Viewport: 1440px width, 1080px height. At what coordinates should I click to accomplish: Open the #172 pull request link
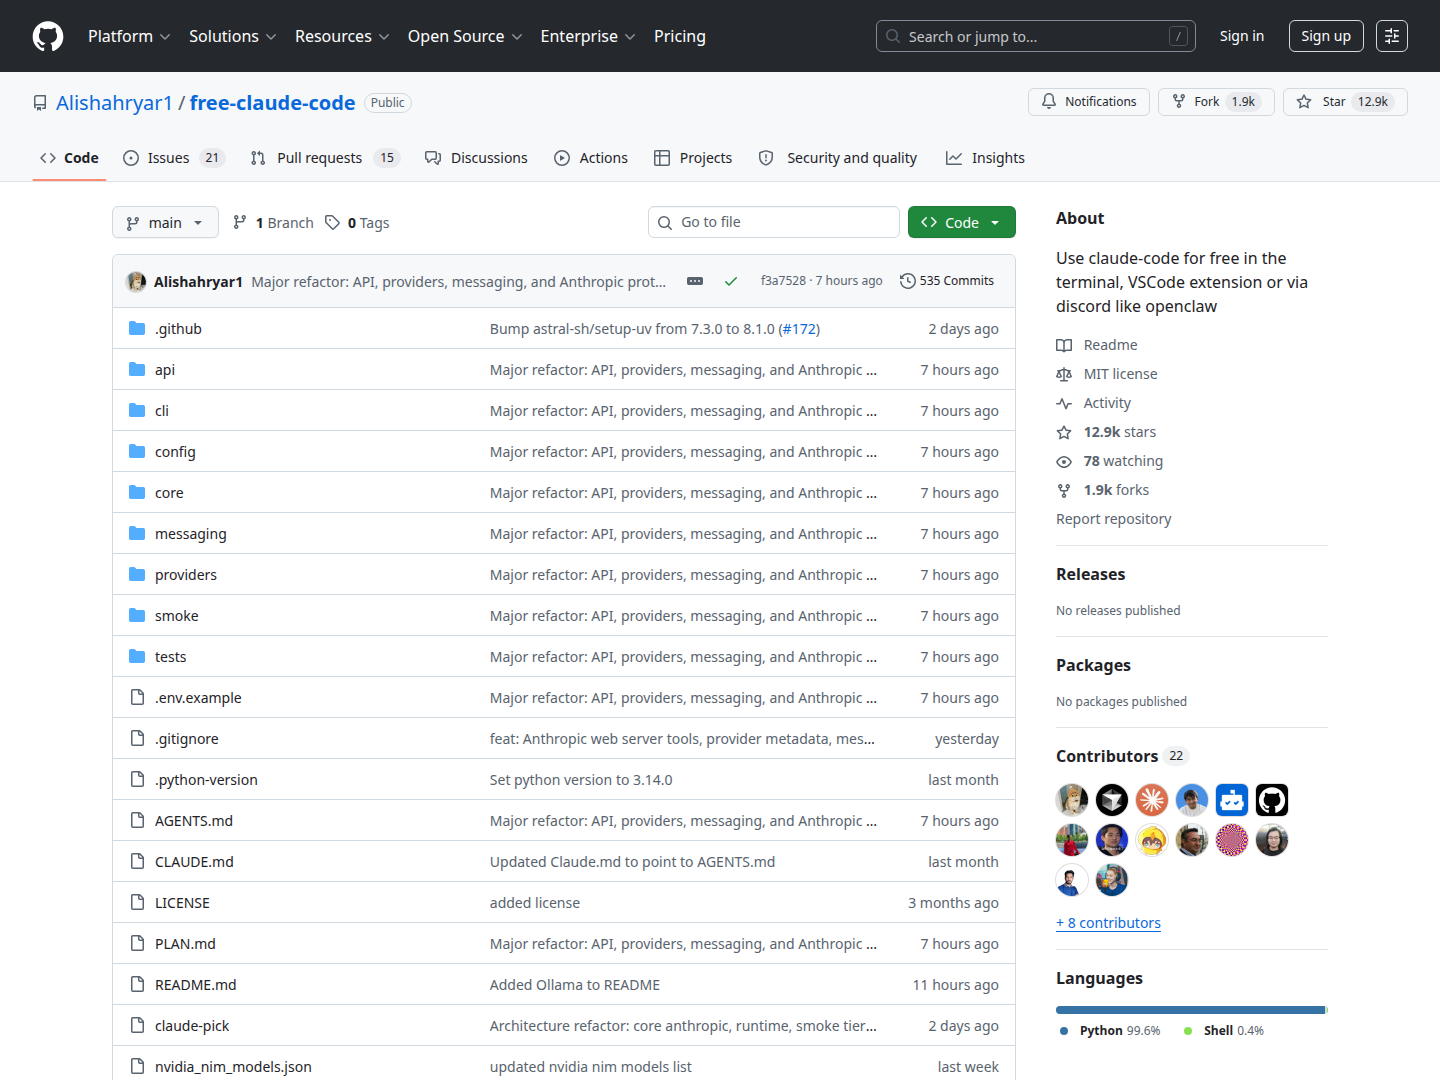tap(799, 329)
